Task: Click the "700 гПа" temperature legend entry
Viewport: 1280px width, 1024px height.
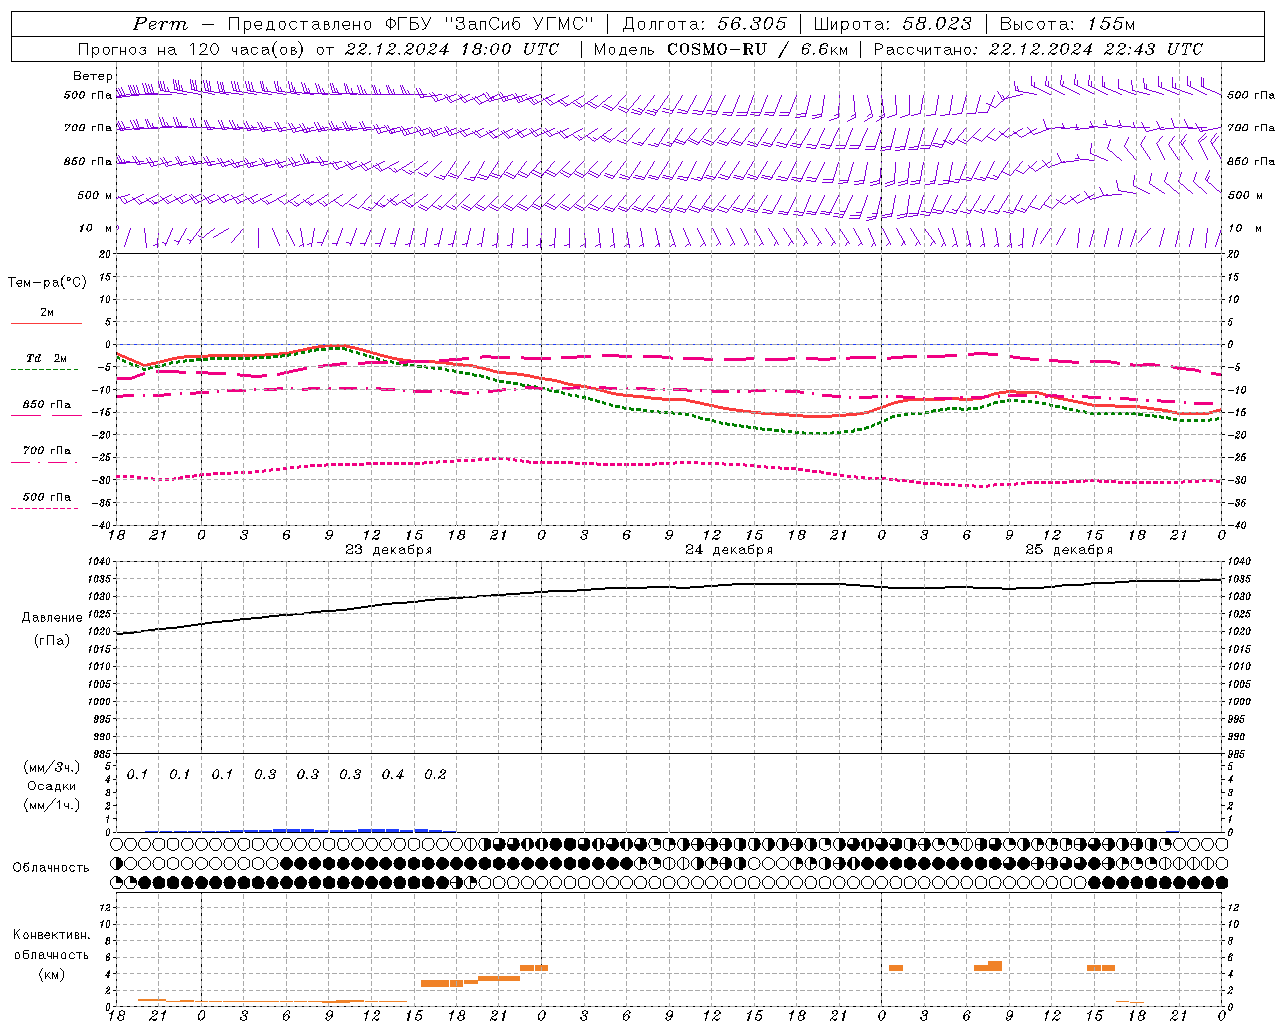Action: pos(47,451)
